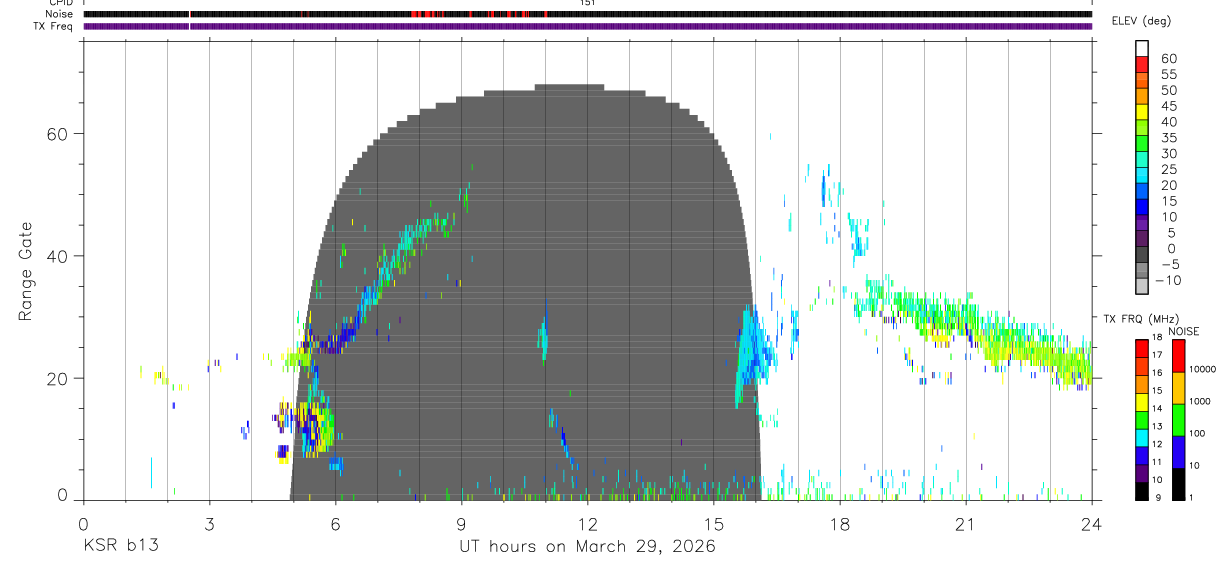Screen dimensions: 1228x567
Task: Click the x-axis tick label '15'
Action: click(x=713, y=523)
